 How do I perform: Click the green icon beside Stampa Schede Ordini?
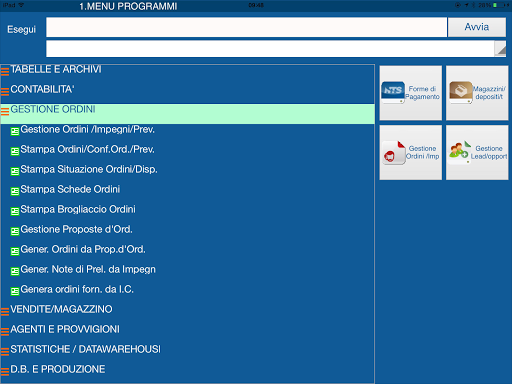15,191
